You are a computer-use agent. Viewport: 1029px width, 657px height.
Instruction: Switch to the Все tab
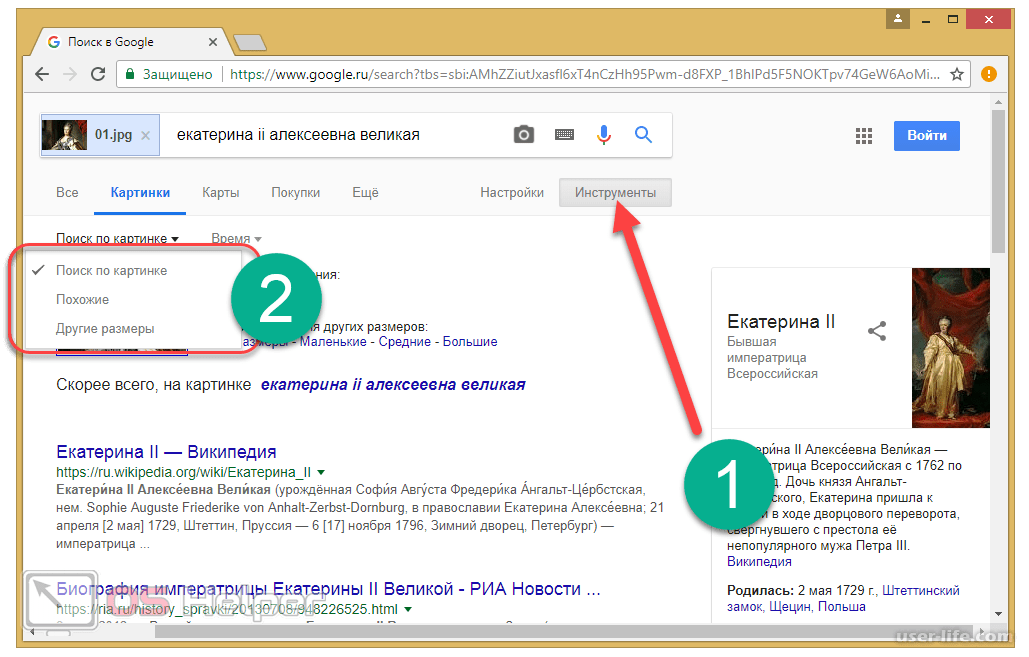click(67, 192)
